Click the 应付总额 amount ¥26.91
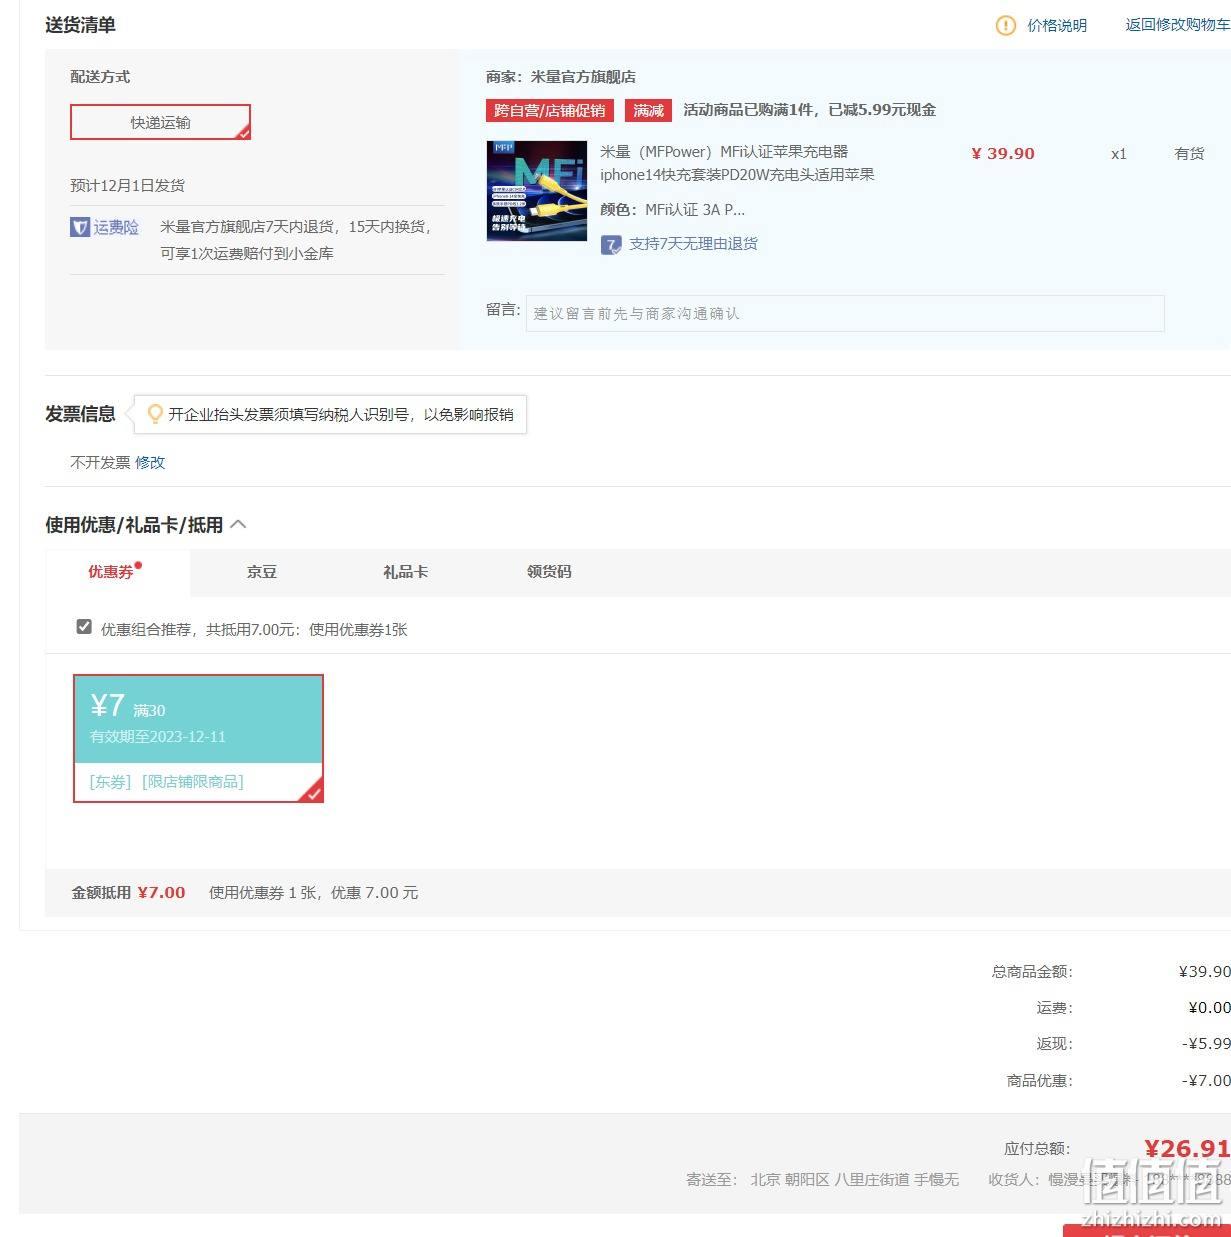 pos(1188,1148)
